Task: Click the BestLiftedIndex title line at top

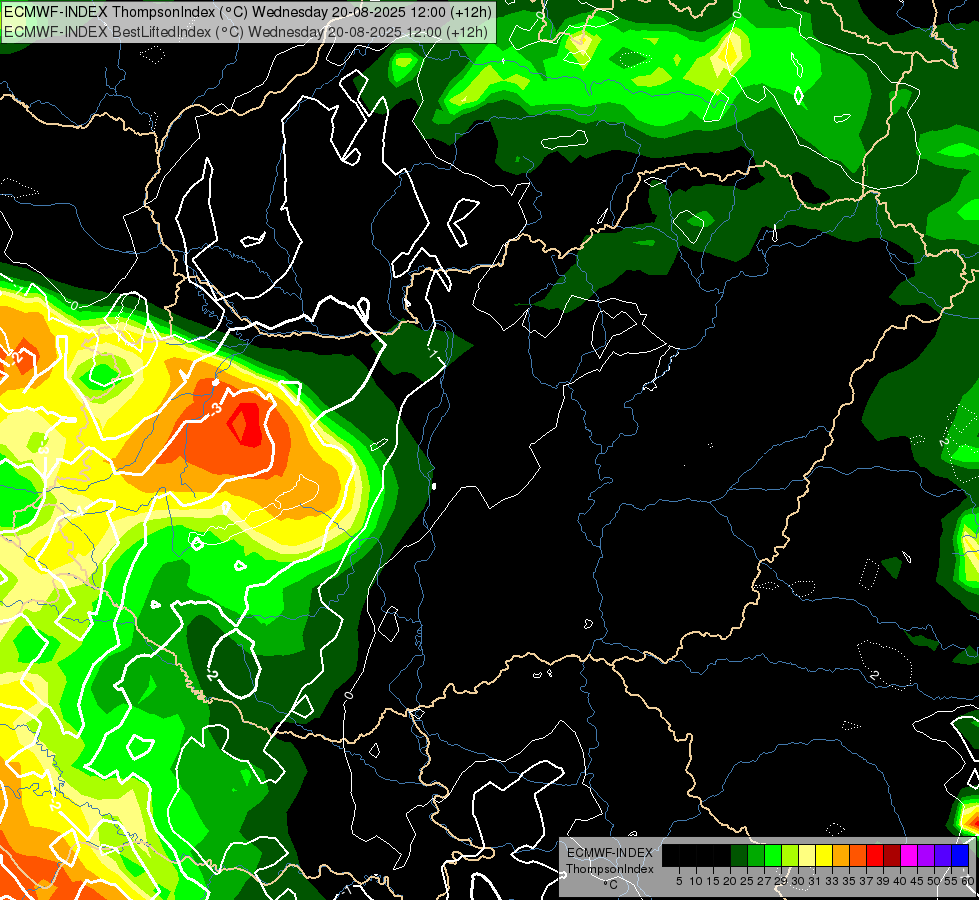Action: pyautogui.click(x=246, y=31)
